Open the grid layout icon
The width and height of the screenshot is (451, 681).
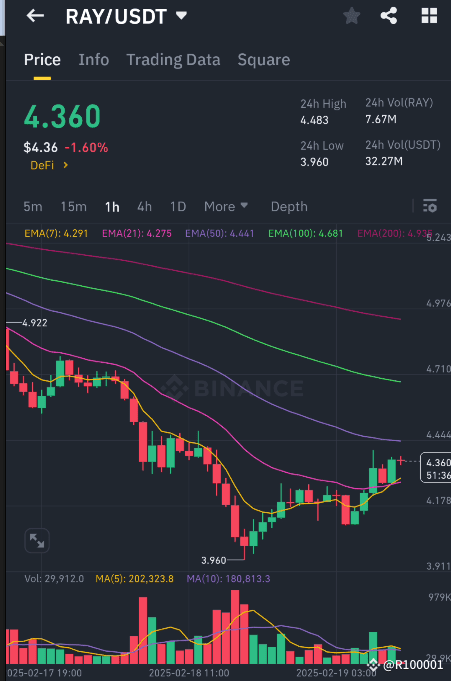tap(429, 16)
